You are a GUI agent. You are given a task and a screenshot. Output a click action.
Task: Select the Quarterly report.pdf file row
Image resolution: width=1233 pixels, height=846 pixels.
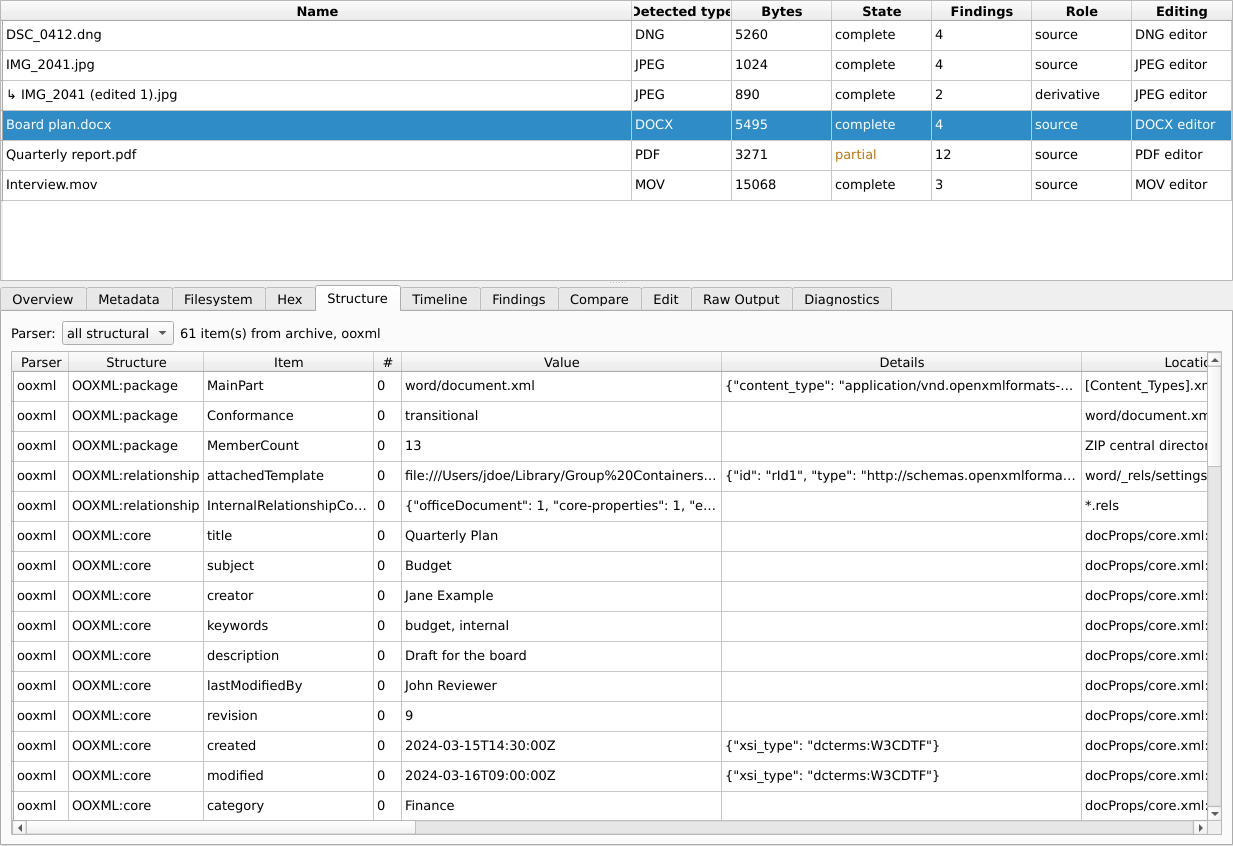coord(616,155)
